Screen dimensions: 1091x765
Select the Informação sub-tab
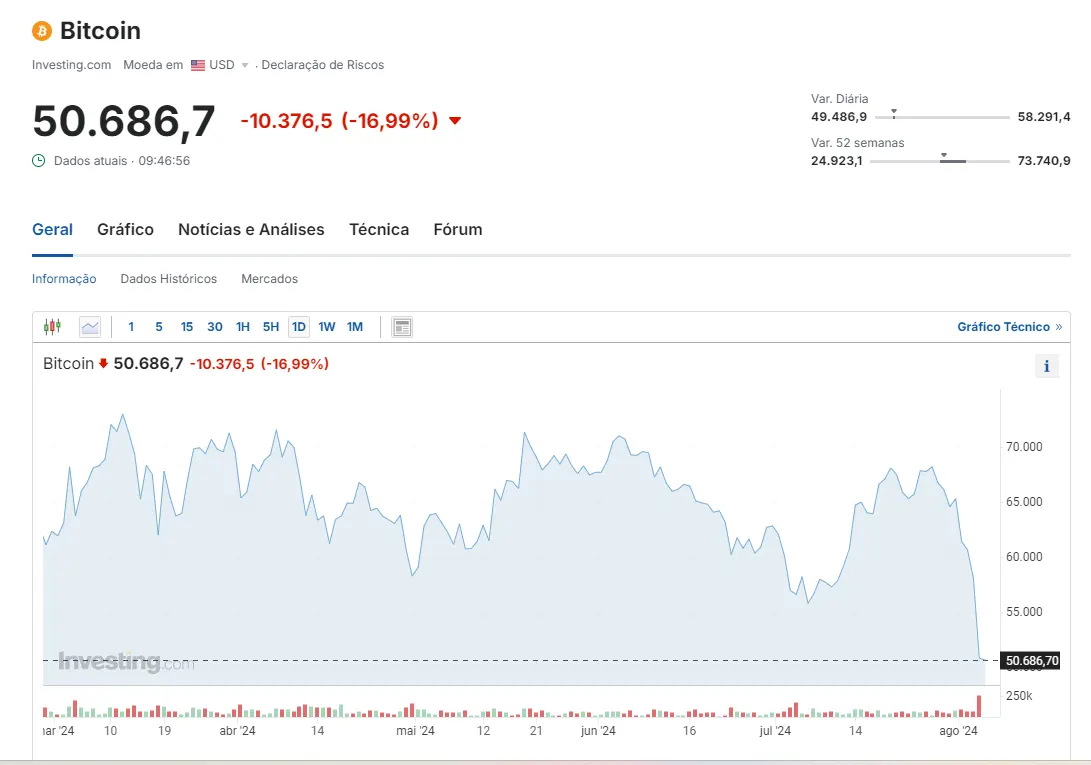tap(64, 279)
